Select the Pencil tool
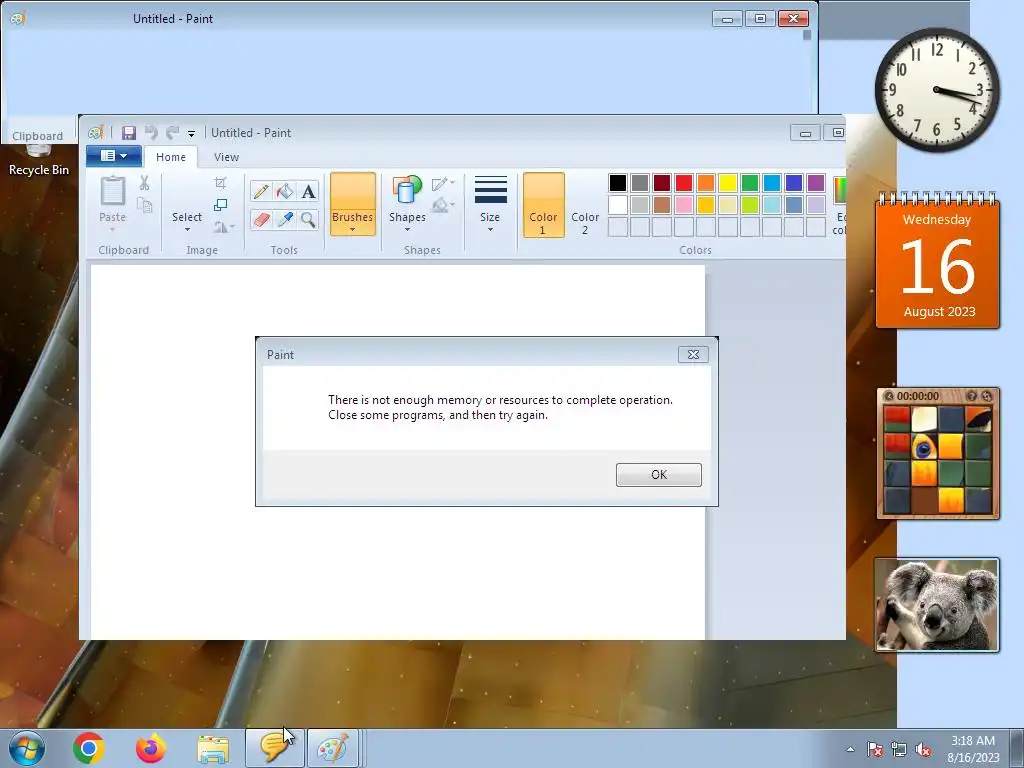 [x=261, y=191]
